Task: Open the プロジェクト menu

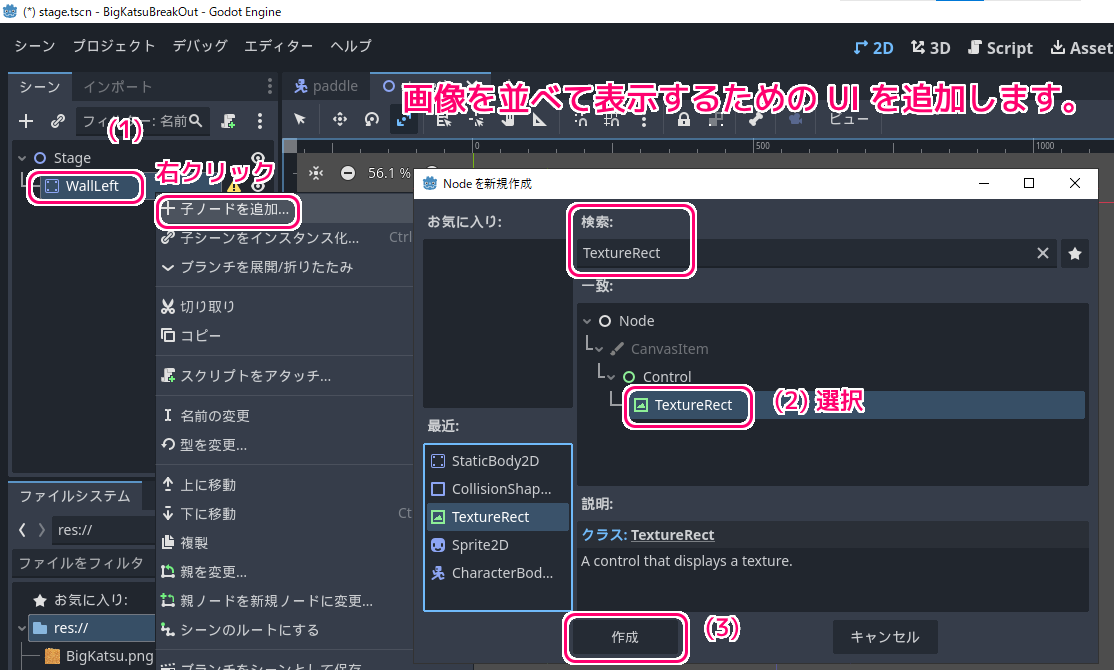Action: click(114, 46)
